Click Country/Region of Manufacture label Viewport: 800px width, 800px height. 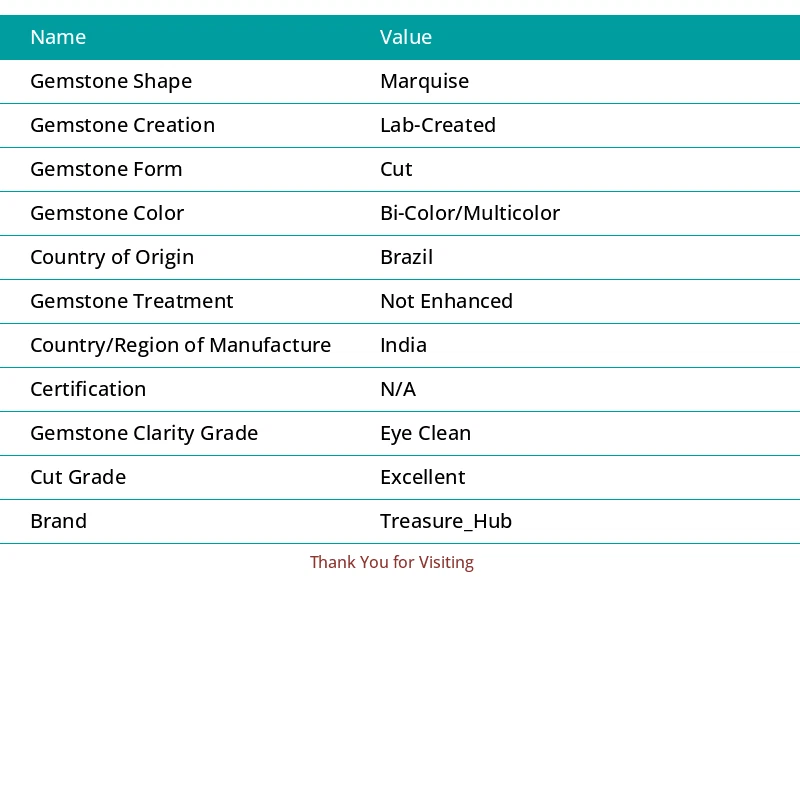[x=180, y=345]
